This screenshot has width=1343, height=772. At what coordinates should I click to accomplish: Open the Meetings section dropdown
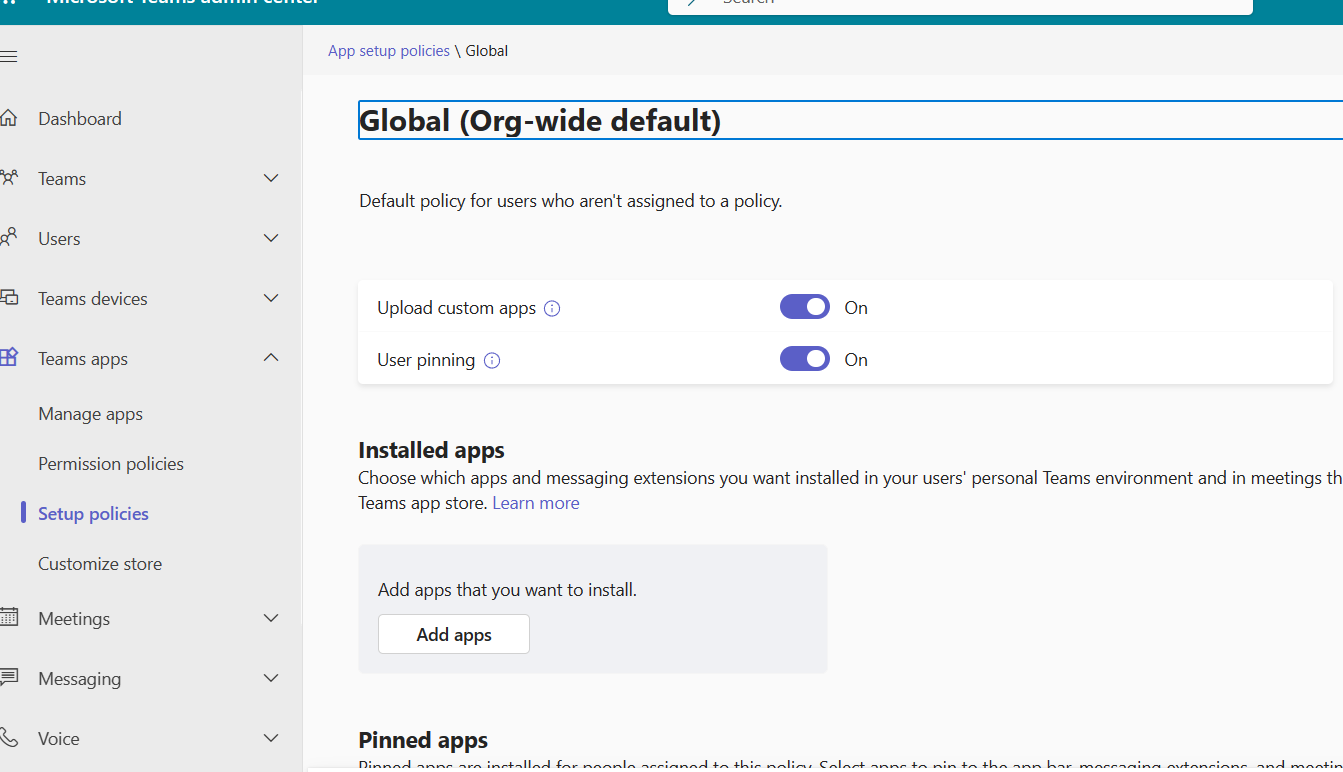[x=270, y=617]
